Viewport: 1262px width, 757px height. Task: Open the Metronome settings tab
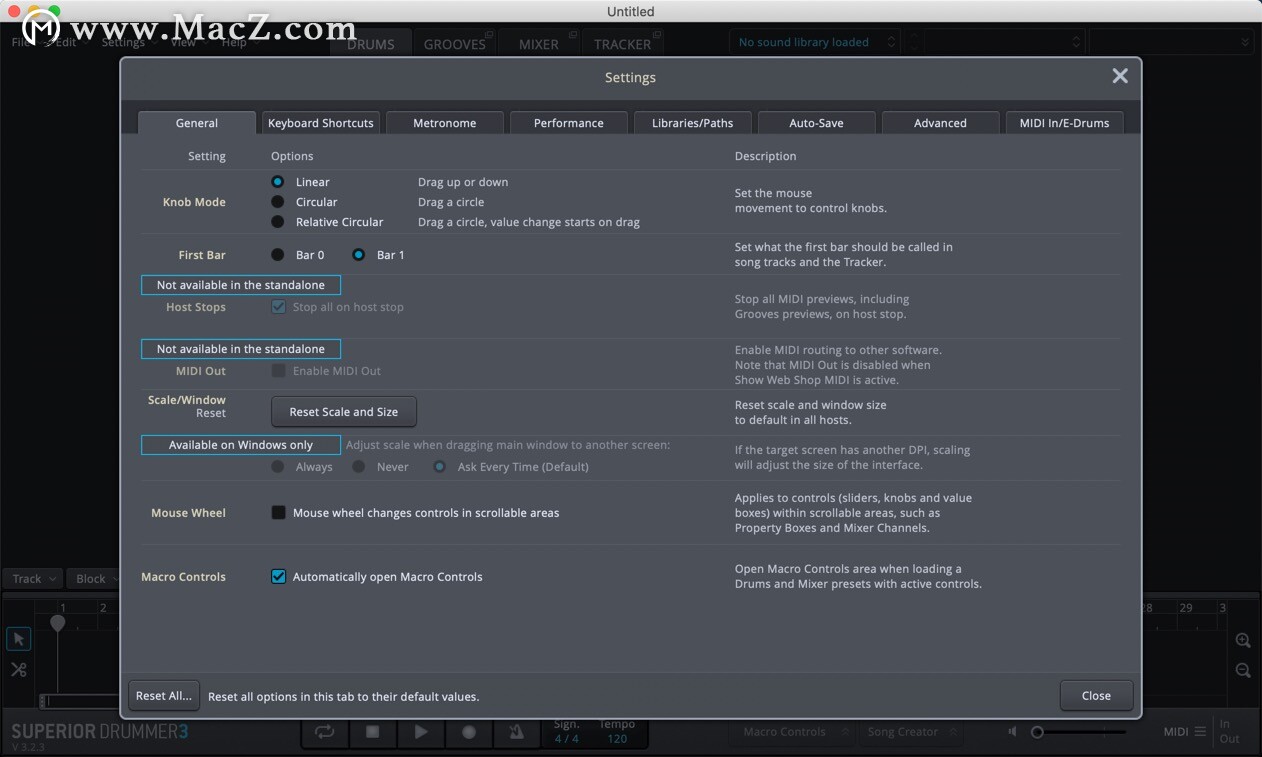pos(445,123)
